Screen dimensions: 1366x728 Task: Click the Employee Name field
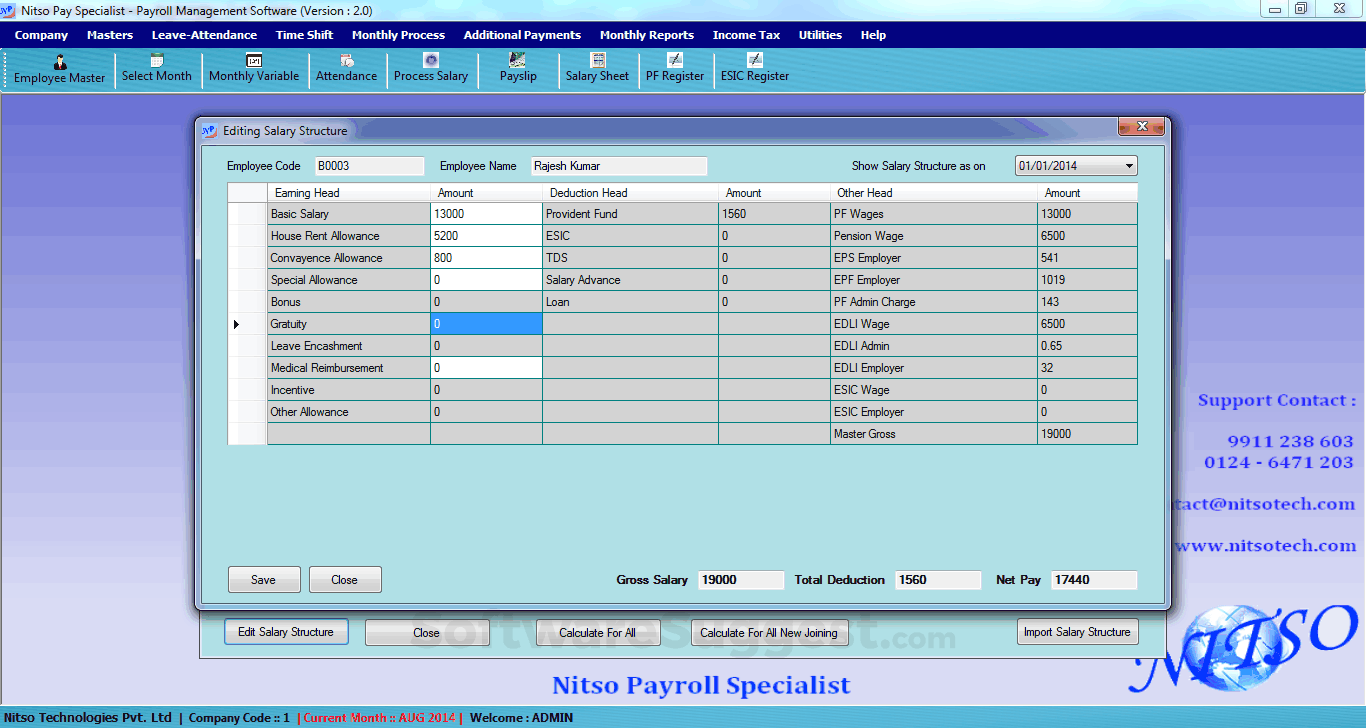[x=619, y=166]
